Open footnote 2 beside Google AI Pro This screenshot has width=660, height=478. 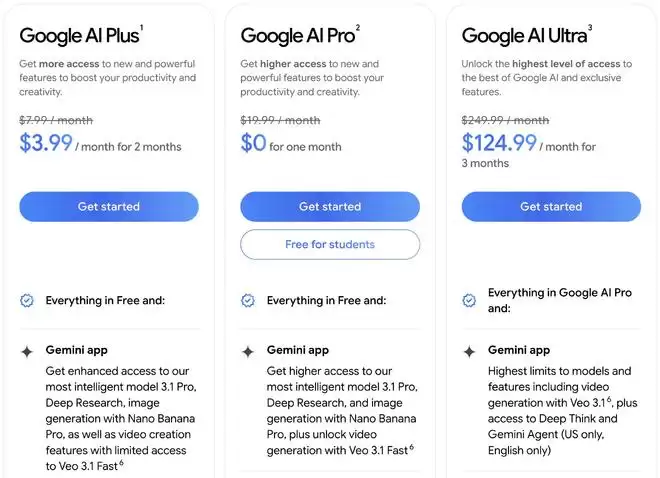point(357,28)
